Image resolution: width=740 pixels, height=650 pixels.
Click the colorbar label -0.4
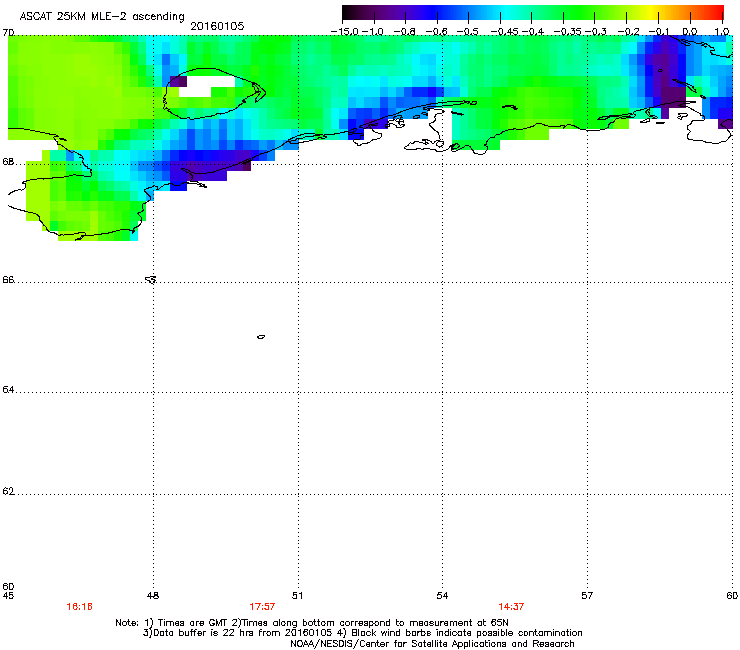(533, 32)
